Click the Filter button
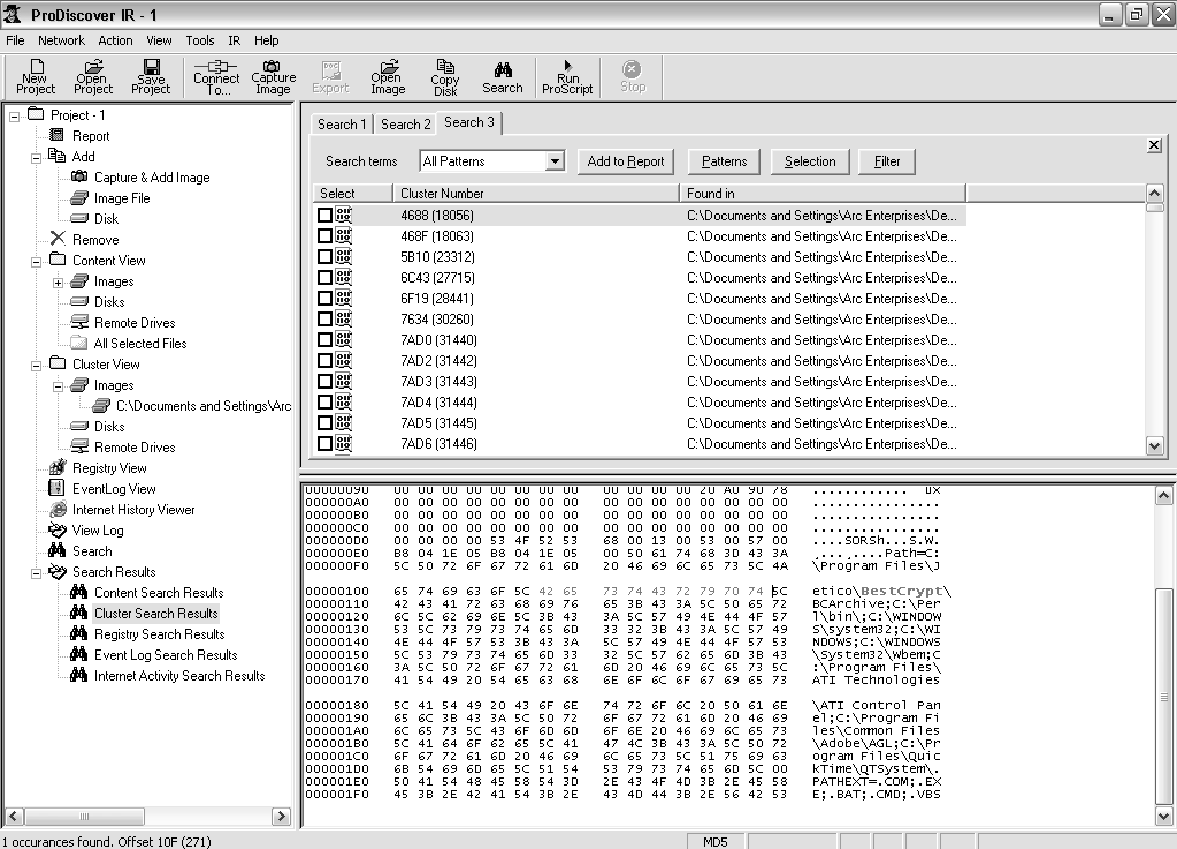The width and height of the screenshot is (1177, 849). click(x=887, y=161)
